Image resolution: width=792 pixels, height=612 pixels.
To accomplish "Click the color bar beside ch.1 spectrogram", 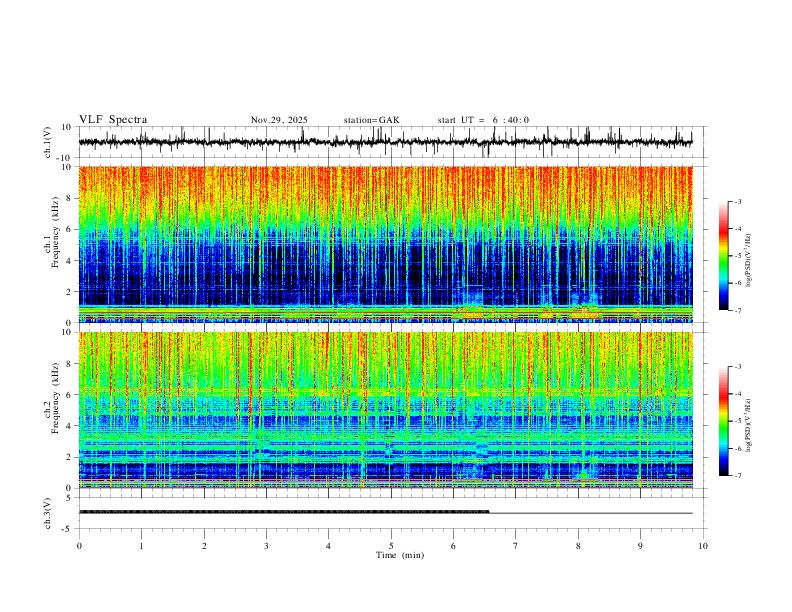I will click(x=724, y=256).
